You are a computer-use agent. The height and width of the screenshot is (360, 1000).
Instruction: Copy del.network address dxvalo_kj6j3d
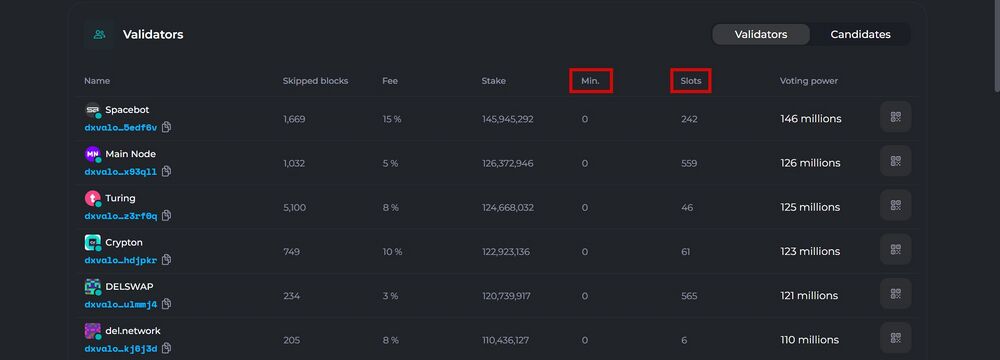tap(166, 348)
